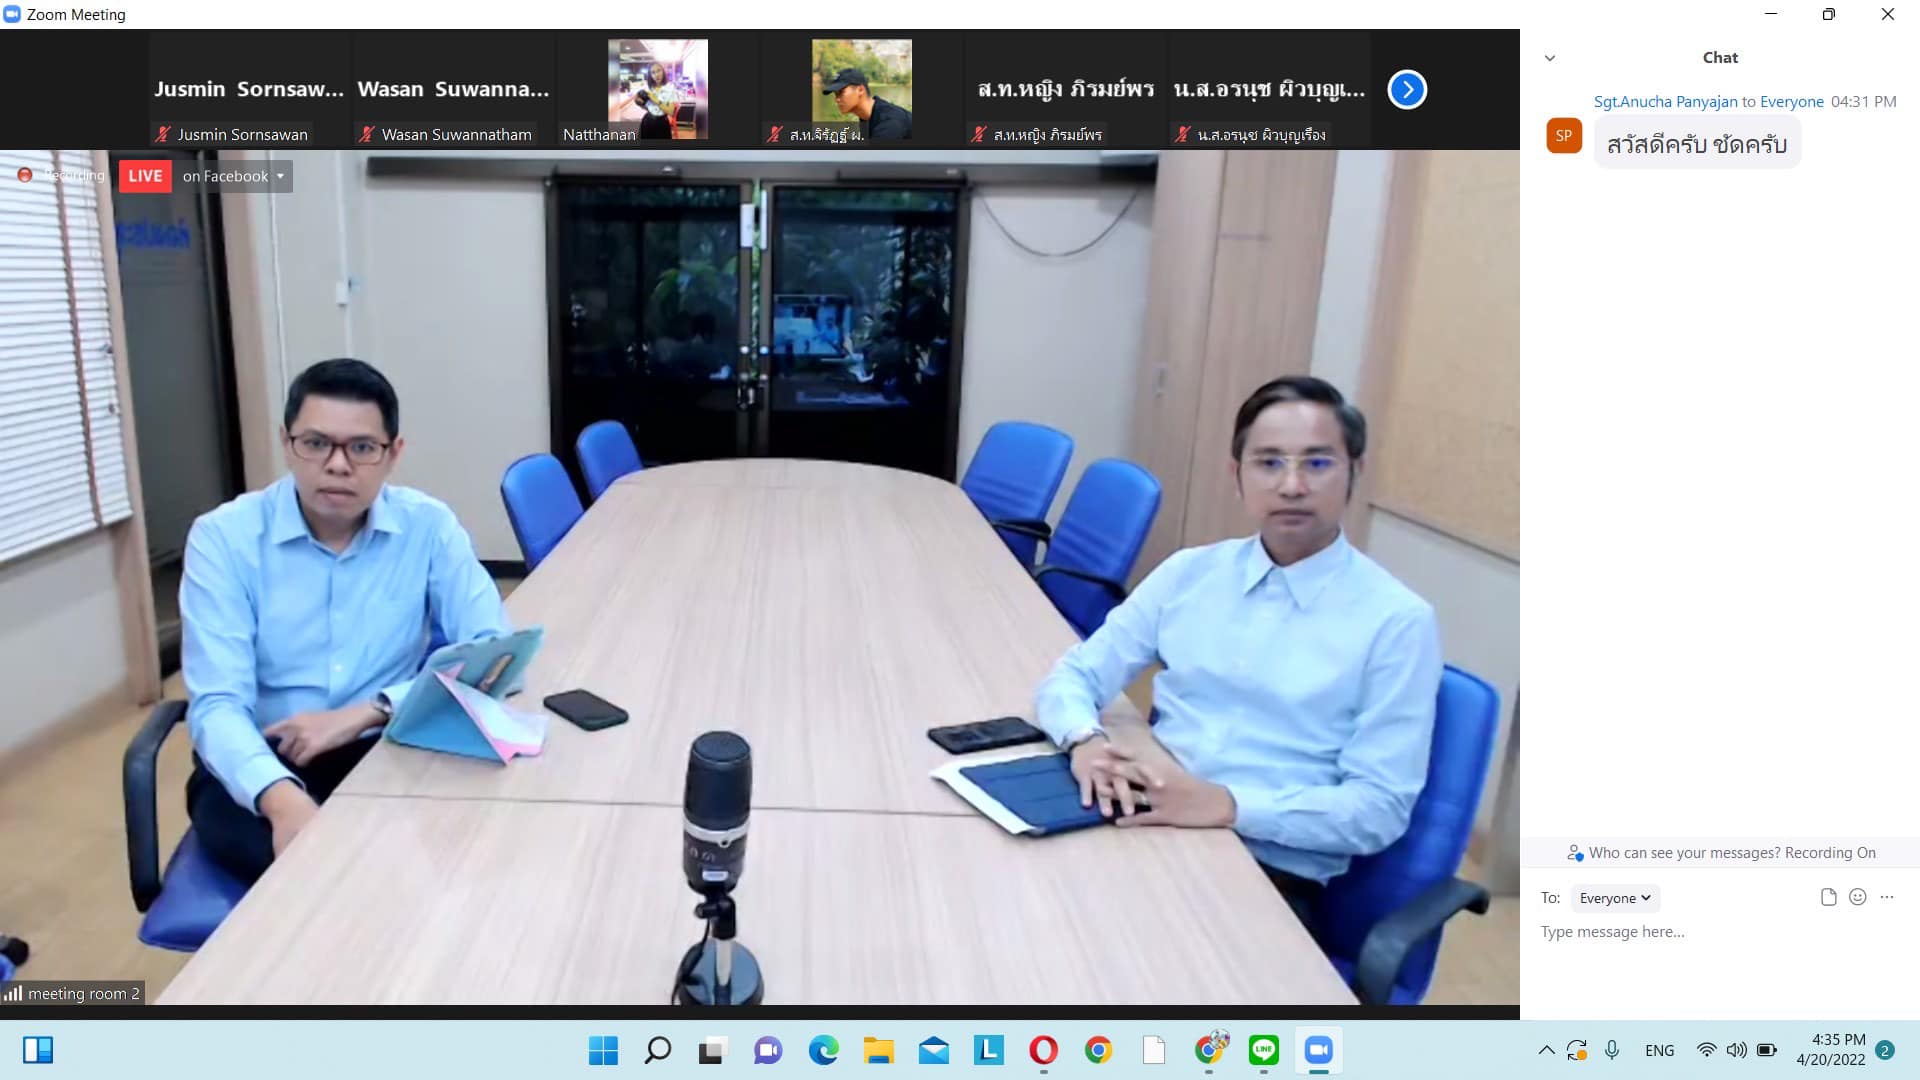Click the Zoom icon in taskbar
Screen dimensions: 1920x1080
tap(1318, 1050)
